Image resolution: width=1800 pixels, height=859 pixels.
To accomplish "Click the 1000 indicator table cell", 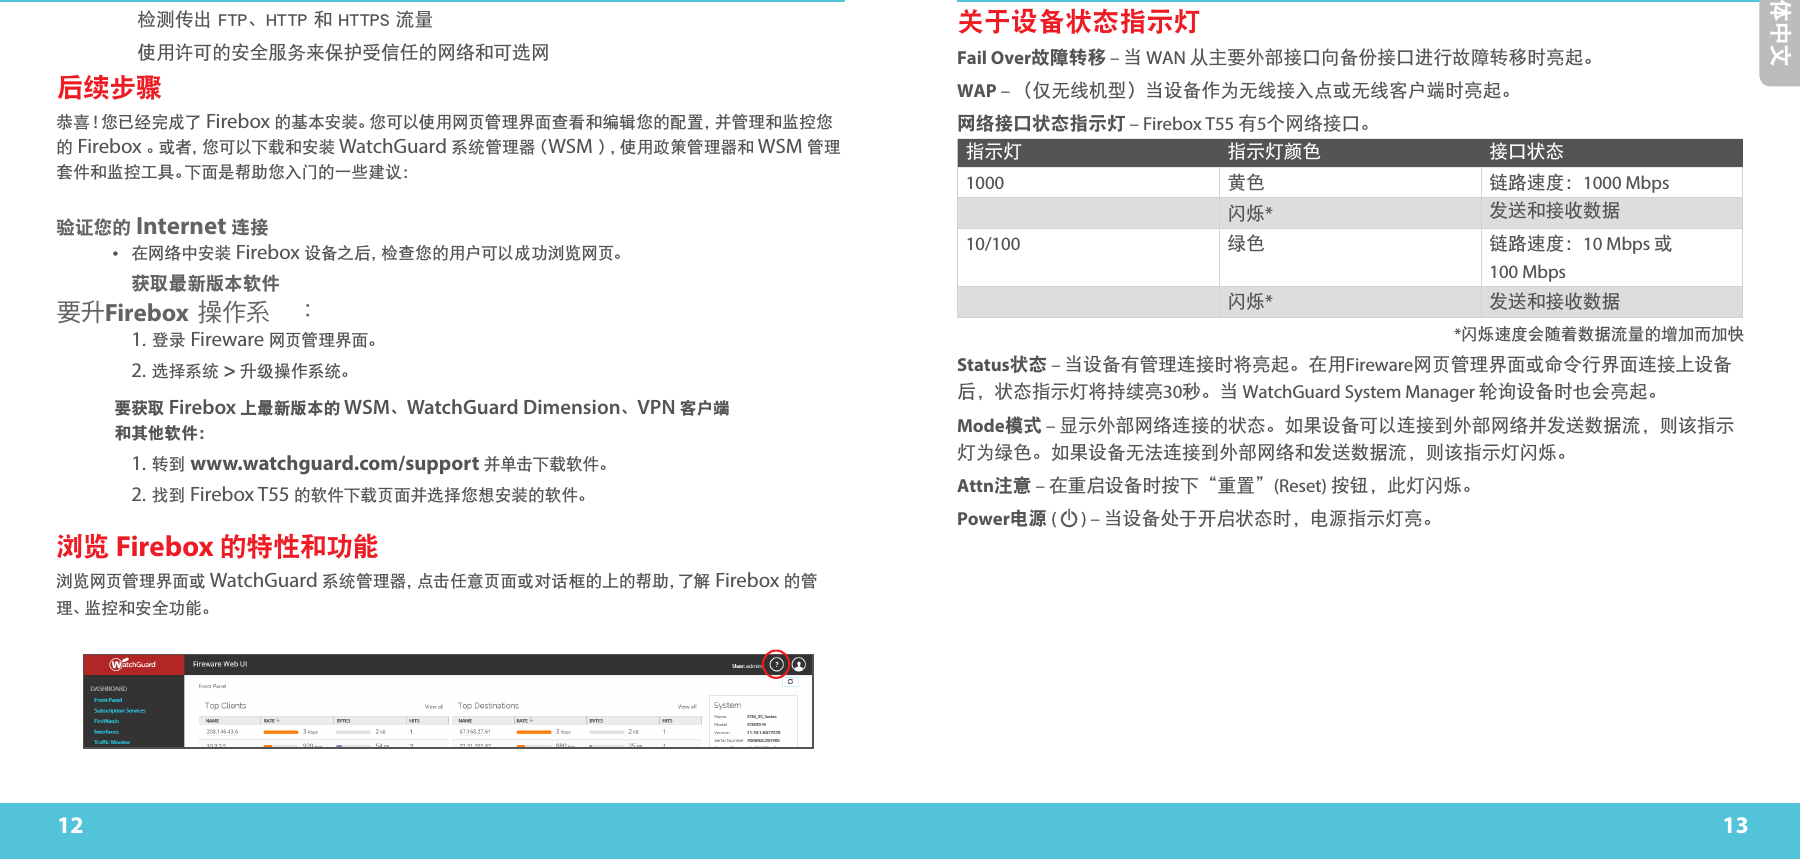I will click(x=1088, y=183).
